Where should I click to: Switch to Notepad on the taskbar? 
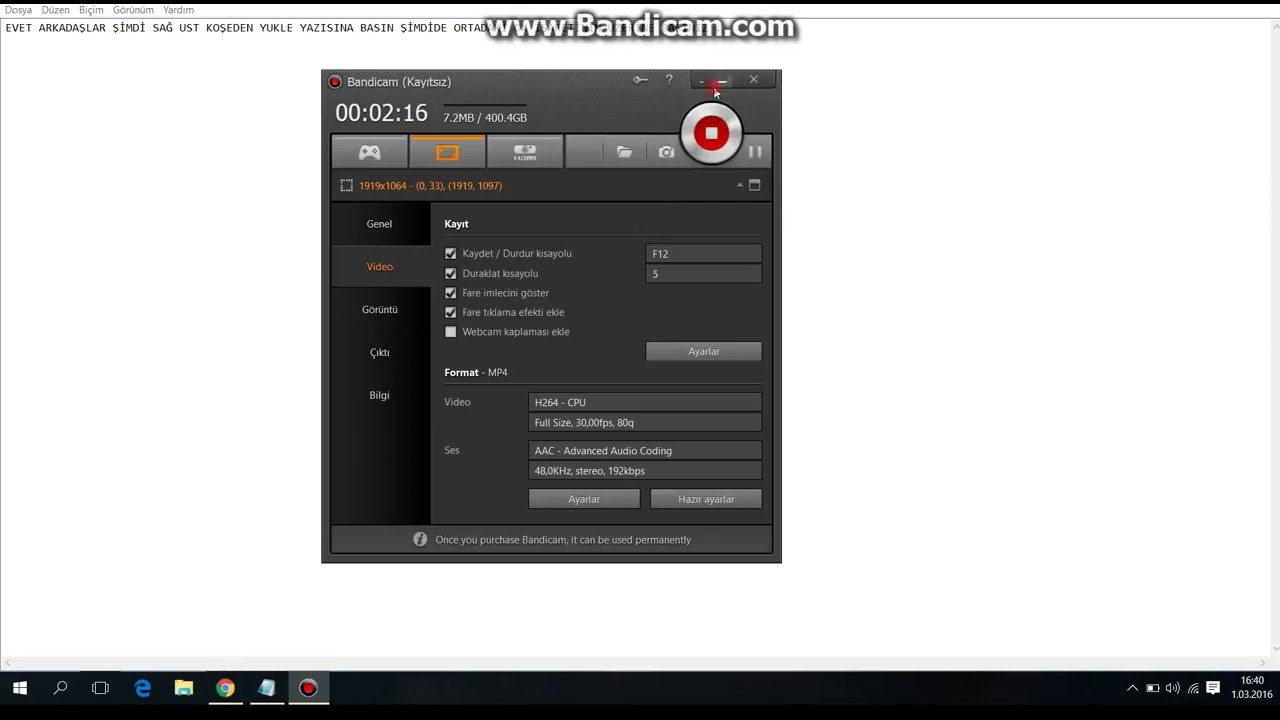pyautogui.click(x=266, y=688)
